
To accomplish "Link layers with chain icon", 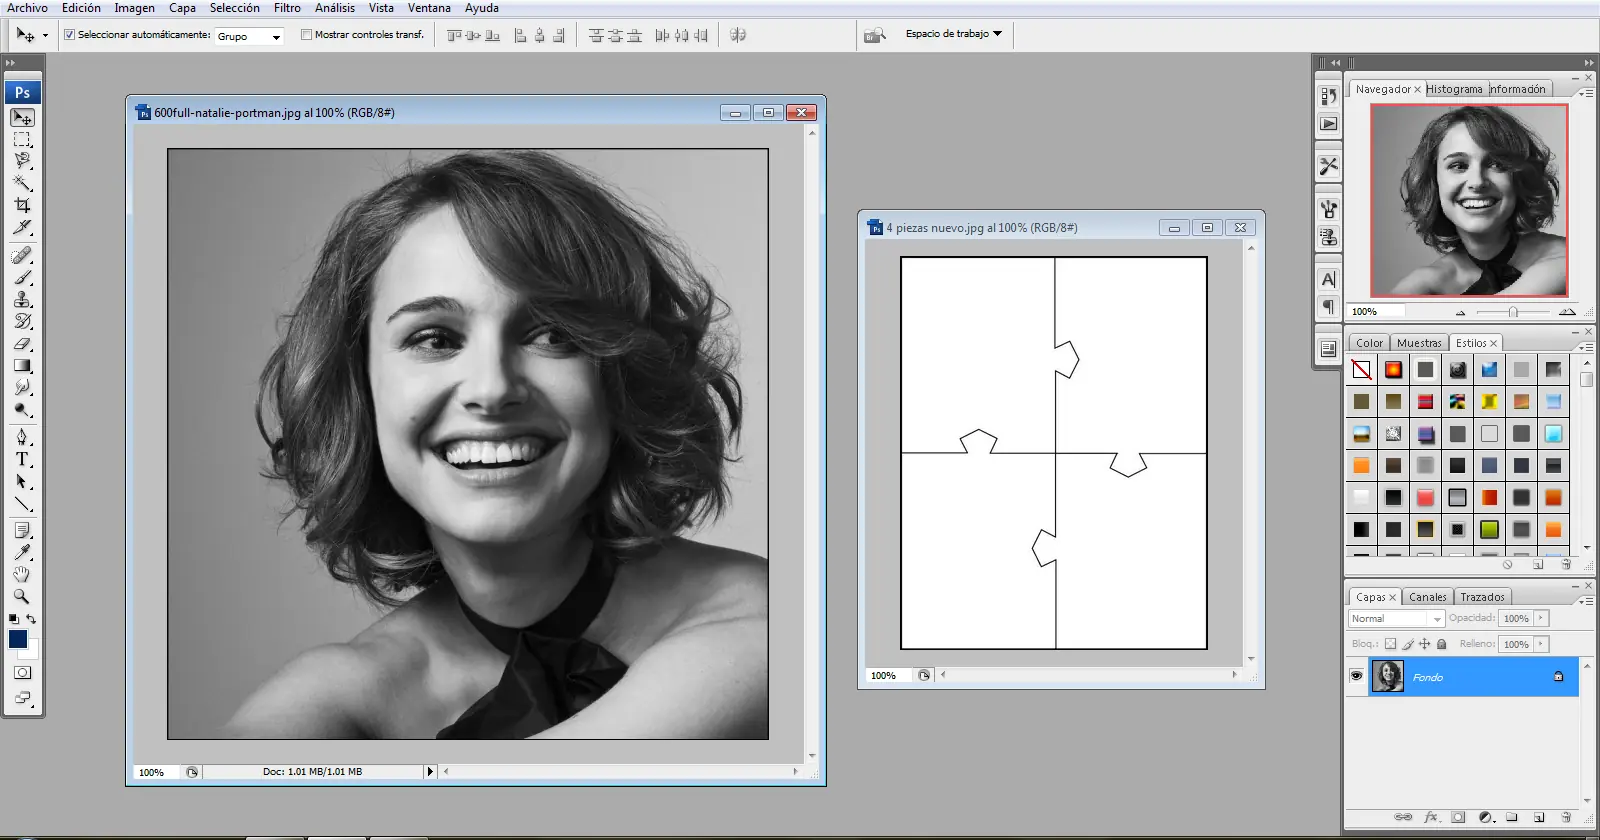I will pos(1403,817).
